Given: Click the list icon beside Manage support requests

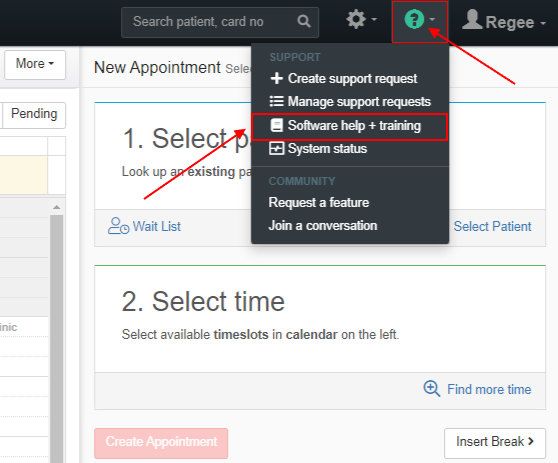Looking at the screenshot, I should pyautogui.click(x=277, y=101).
